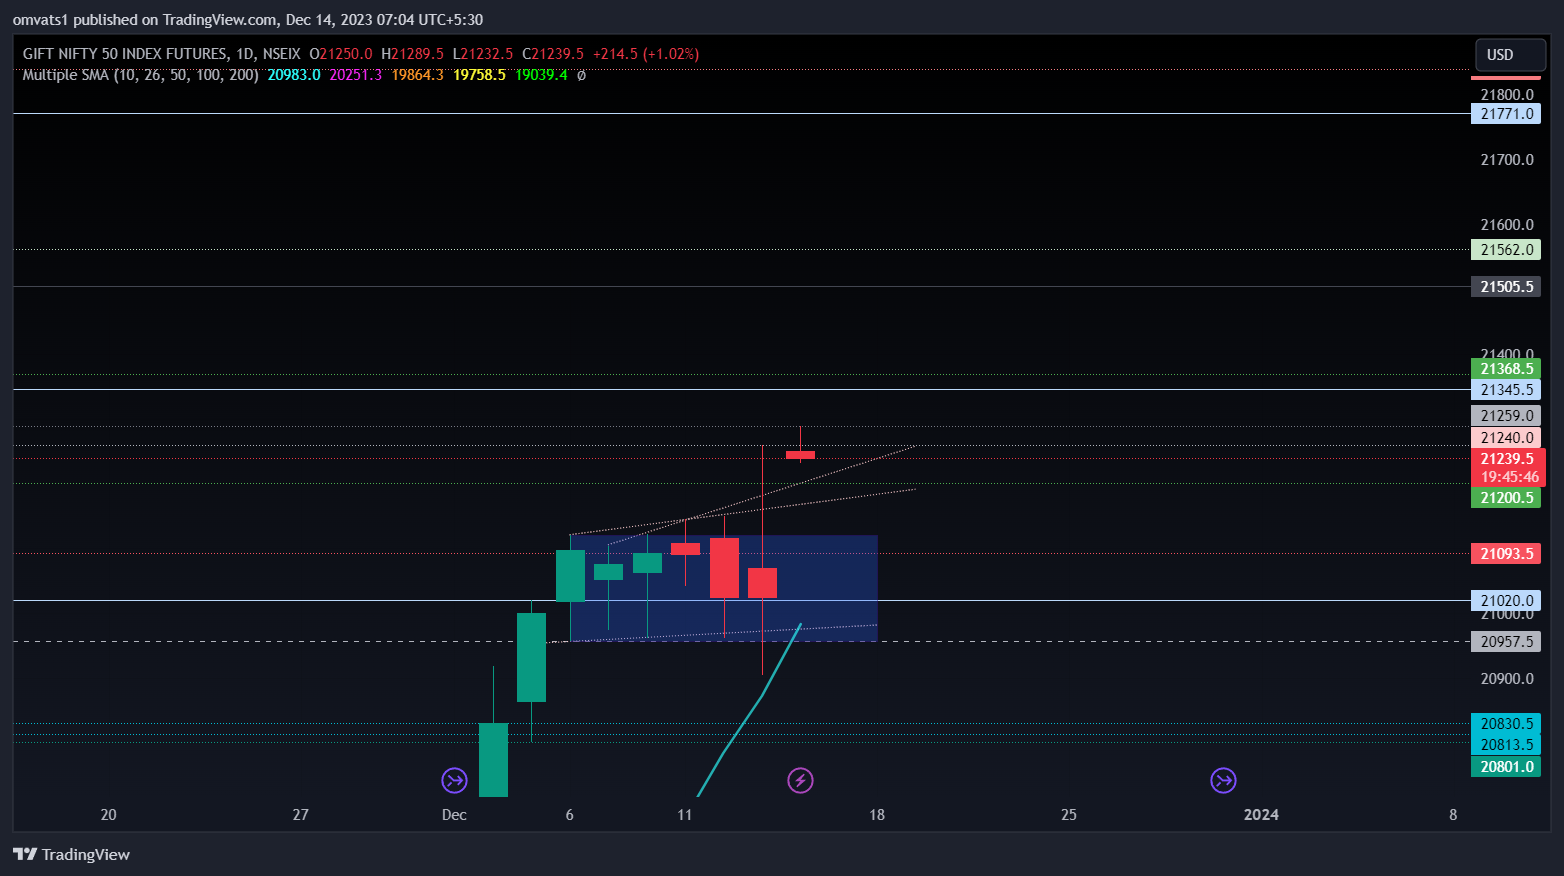
Task: Click the green SMA value 19039.4
Action: click(541, 75)
